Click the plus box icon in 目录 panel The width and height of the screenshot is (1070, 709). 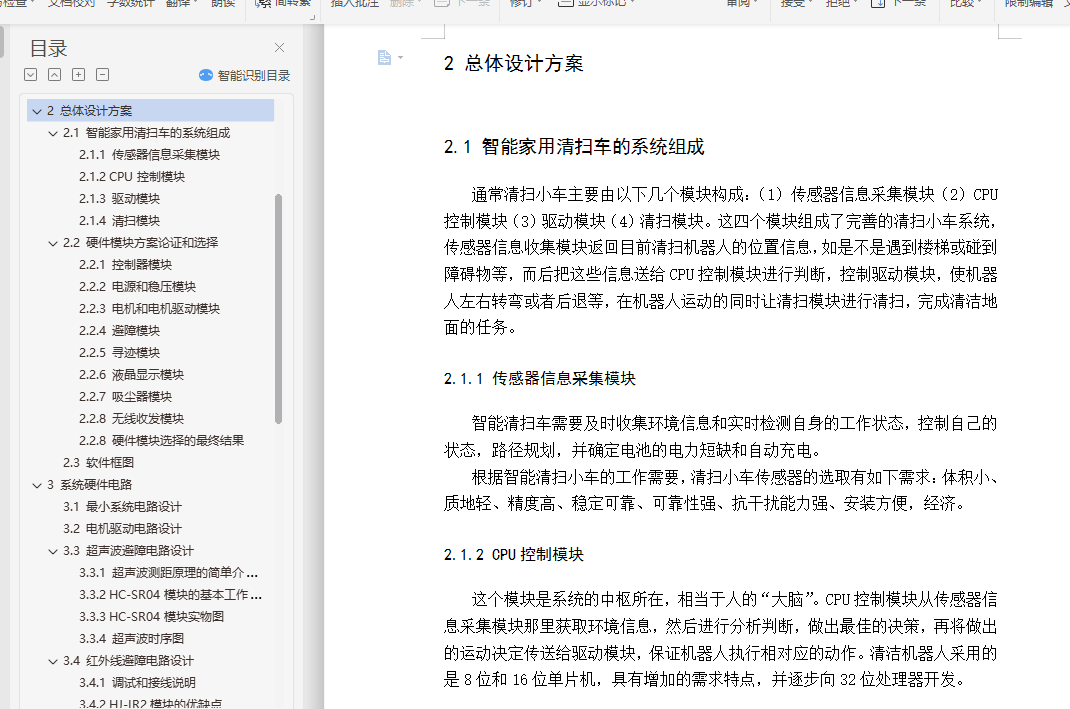pos(78,74)
